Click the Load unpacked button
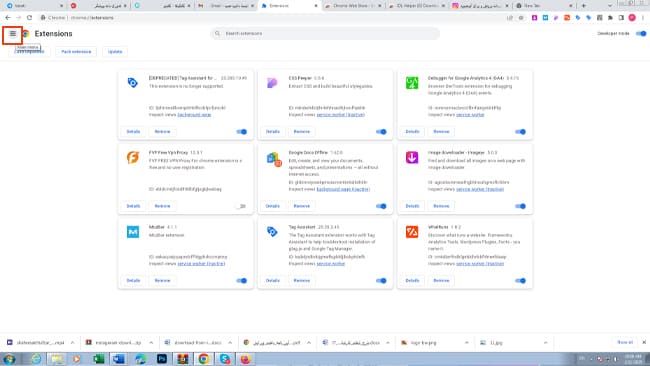Screen dimensions: 650x366 coord(29,52)
